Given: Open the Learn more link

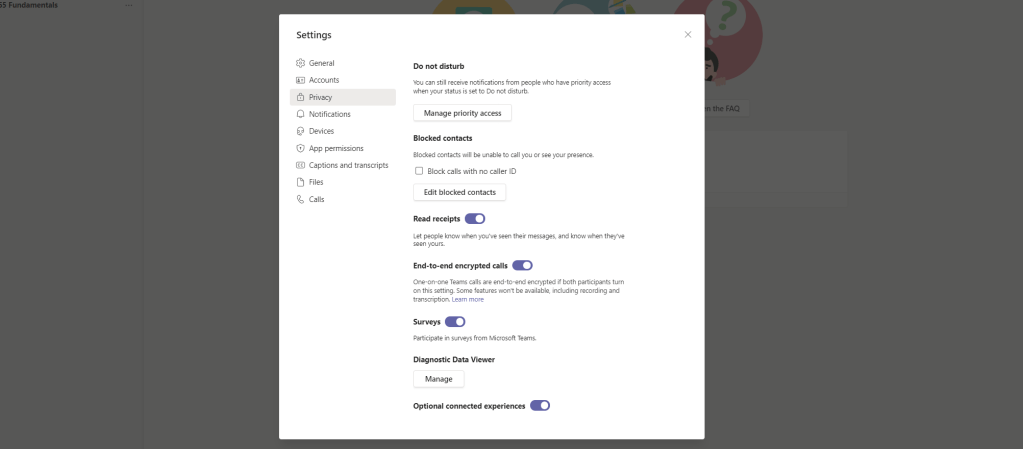Looking at the screenshot, I should pyautogui.click(x=467, y=299).
